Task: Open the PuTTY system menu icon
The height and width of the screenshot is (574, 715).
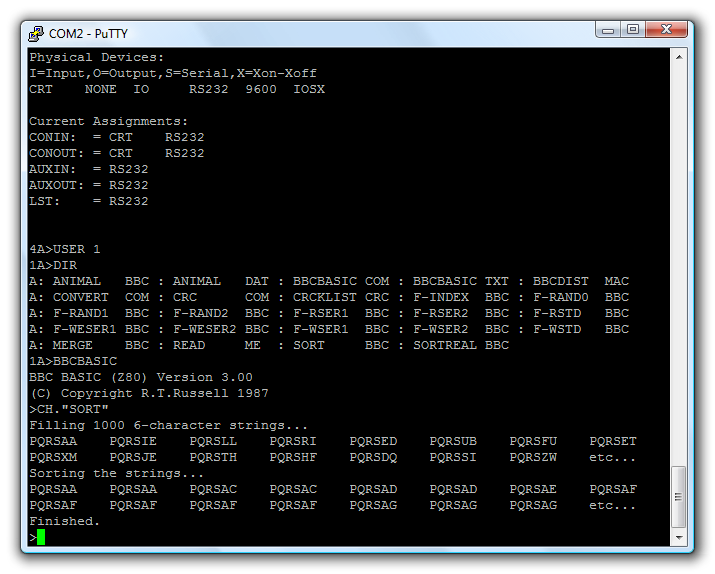Action: pos(36,33)
